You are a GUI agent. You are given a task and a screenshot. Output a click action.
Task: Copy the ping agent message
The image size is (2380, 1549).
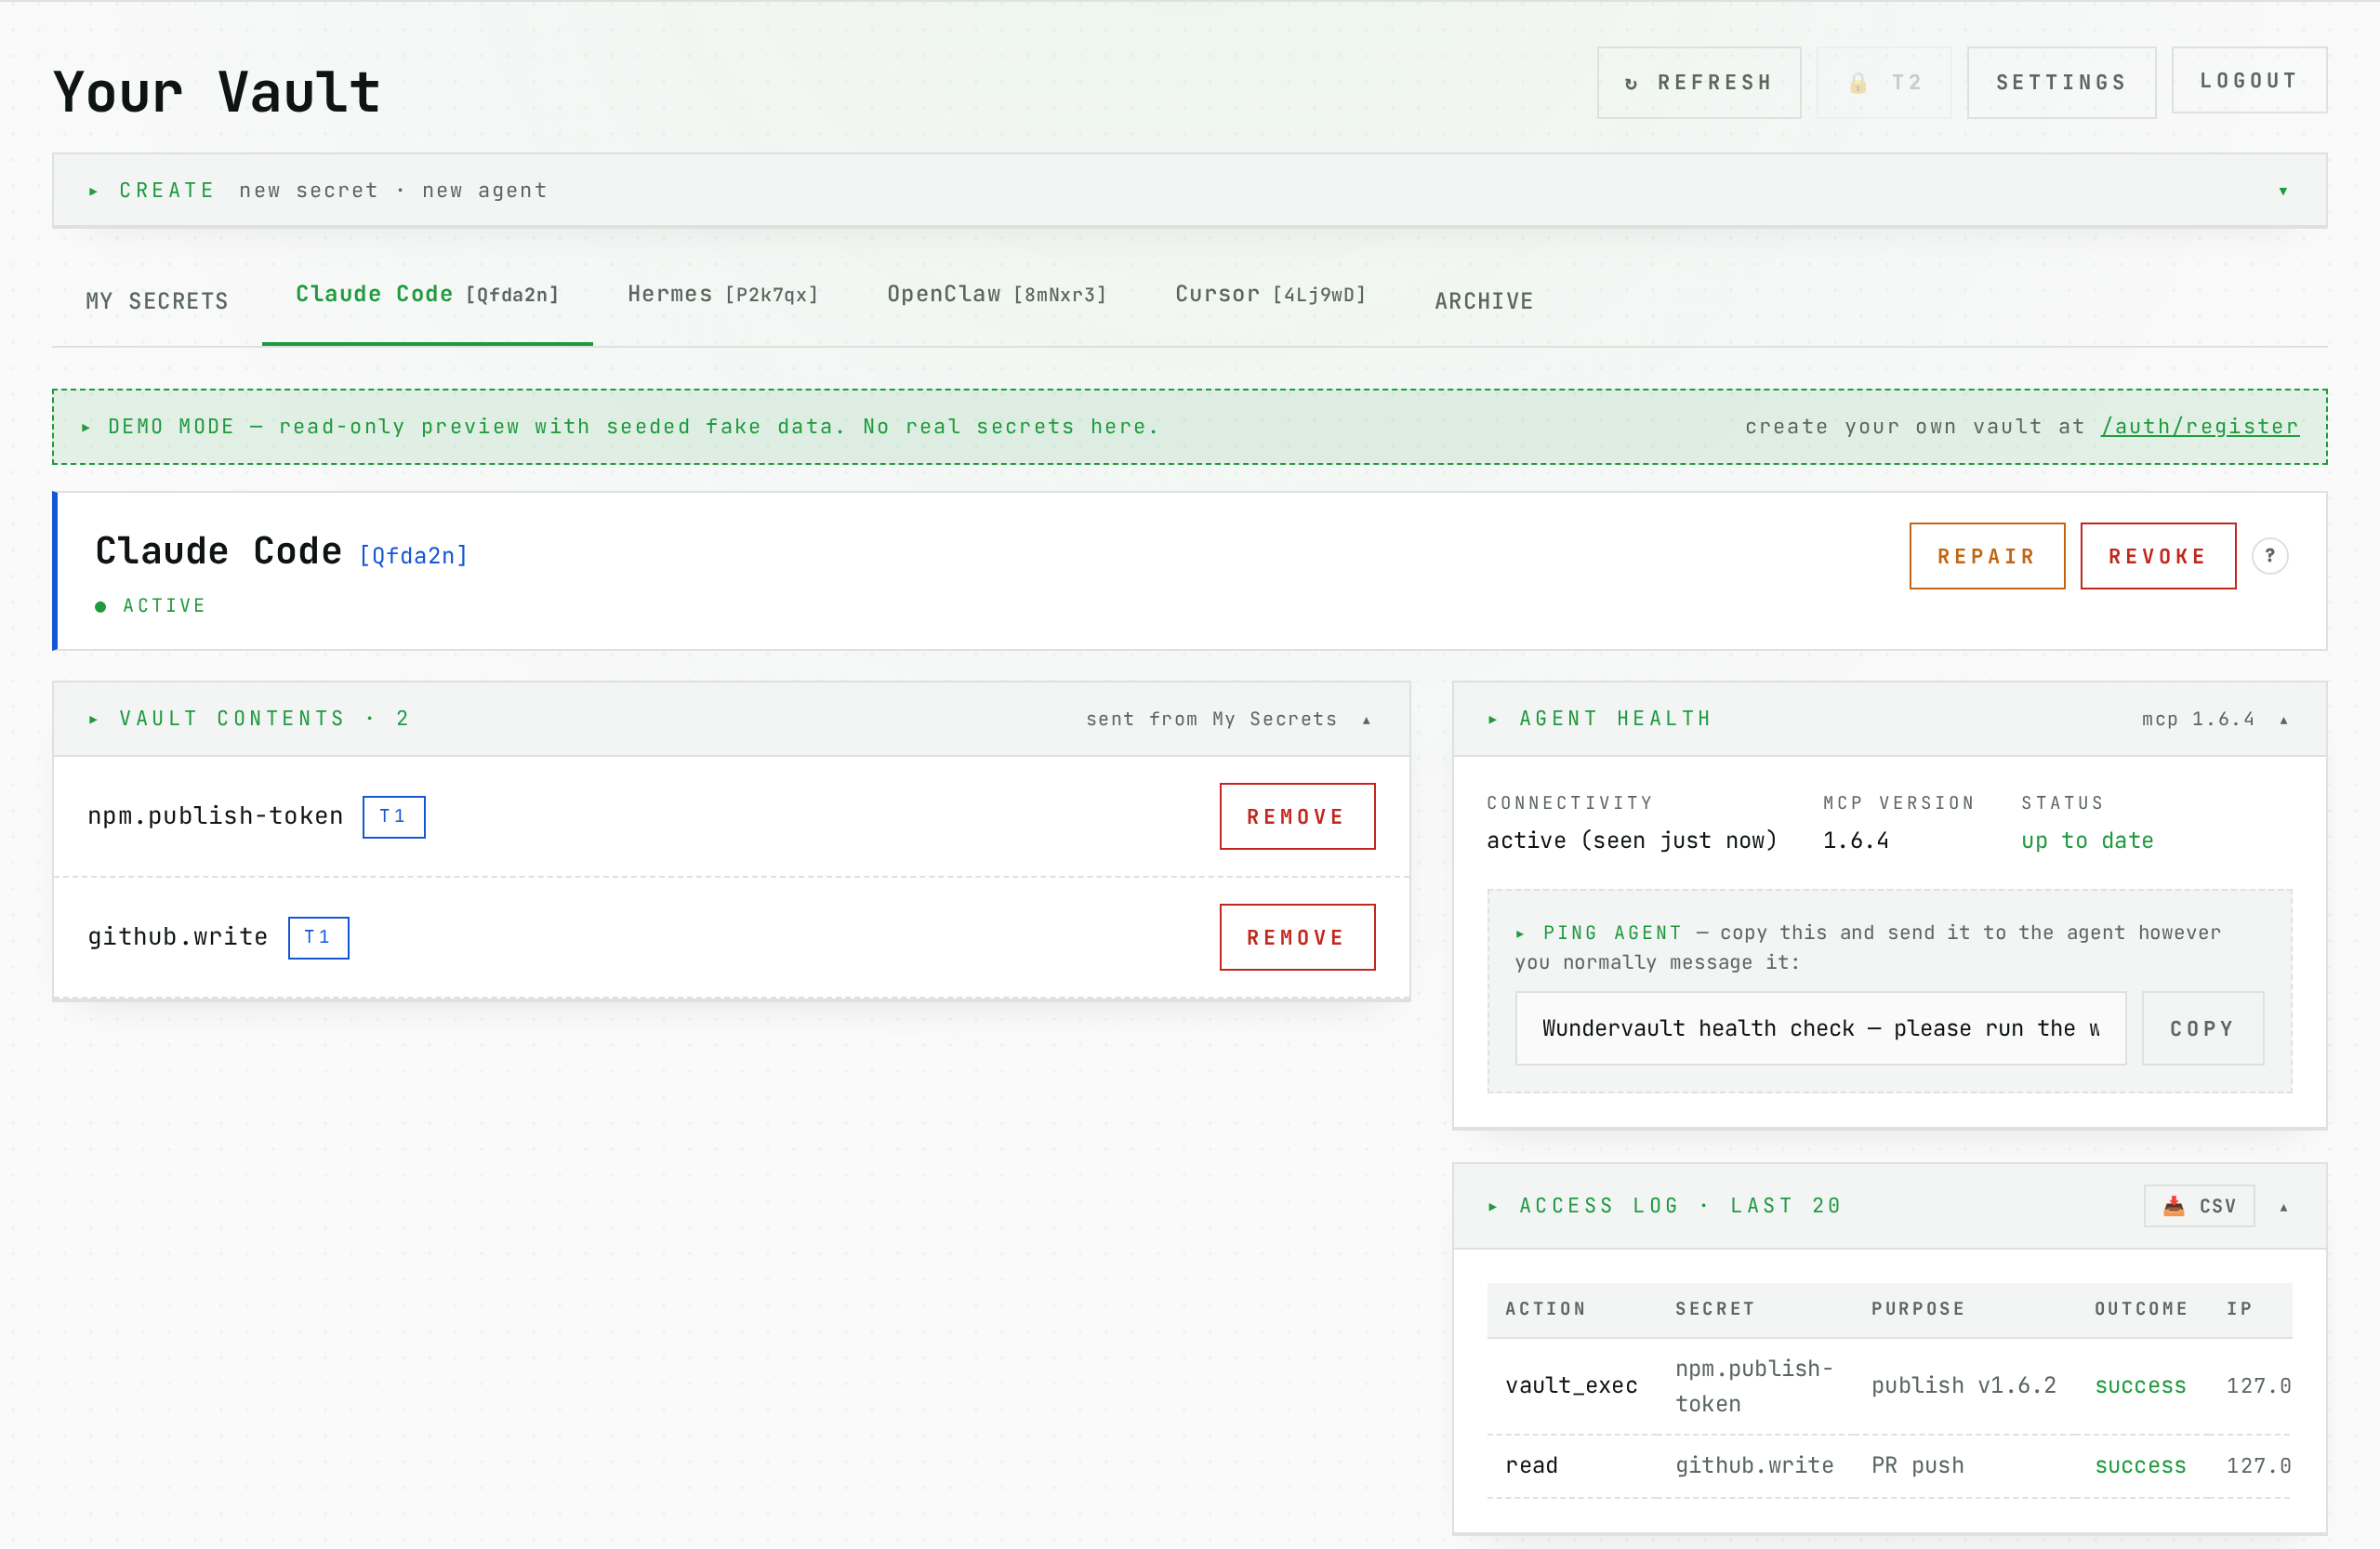point(2202,1028)
